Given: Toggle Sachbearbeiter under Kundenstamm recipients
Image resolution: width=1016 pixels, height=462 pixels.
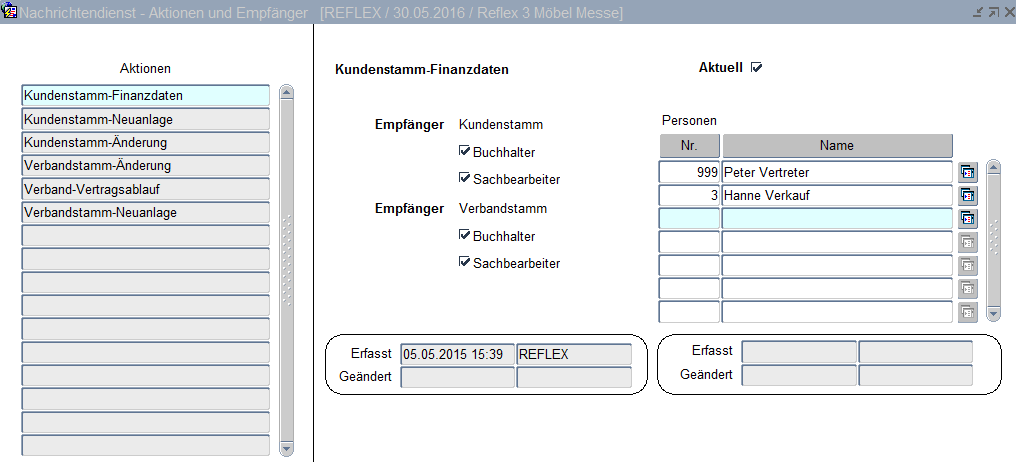Looking at the screenshot, I should click(464, 179).
